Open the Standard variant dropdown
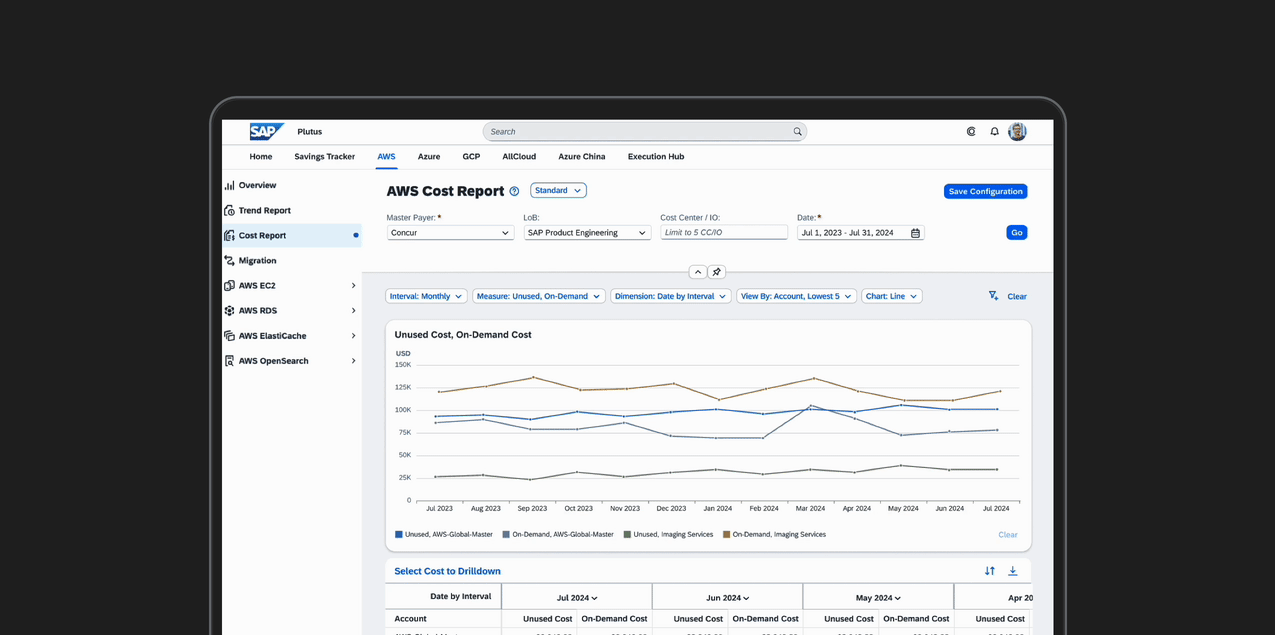Screen dimensions: 1275x635 (558, 190)
